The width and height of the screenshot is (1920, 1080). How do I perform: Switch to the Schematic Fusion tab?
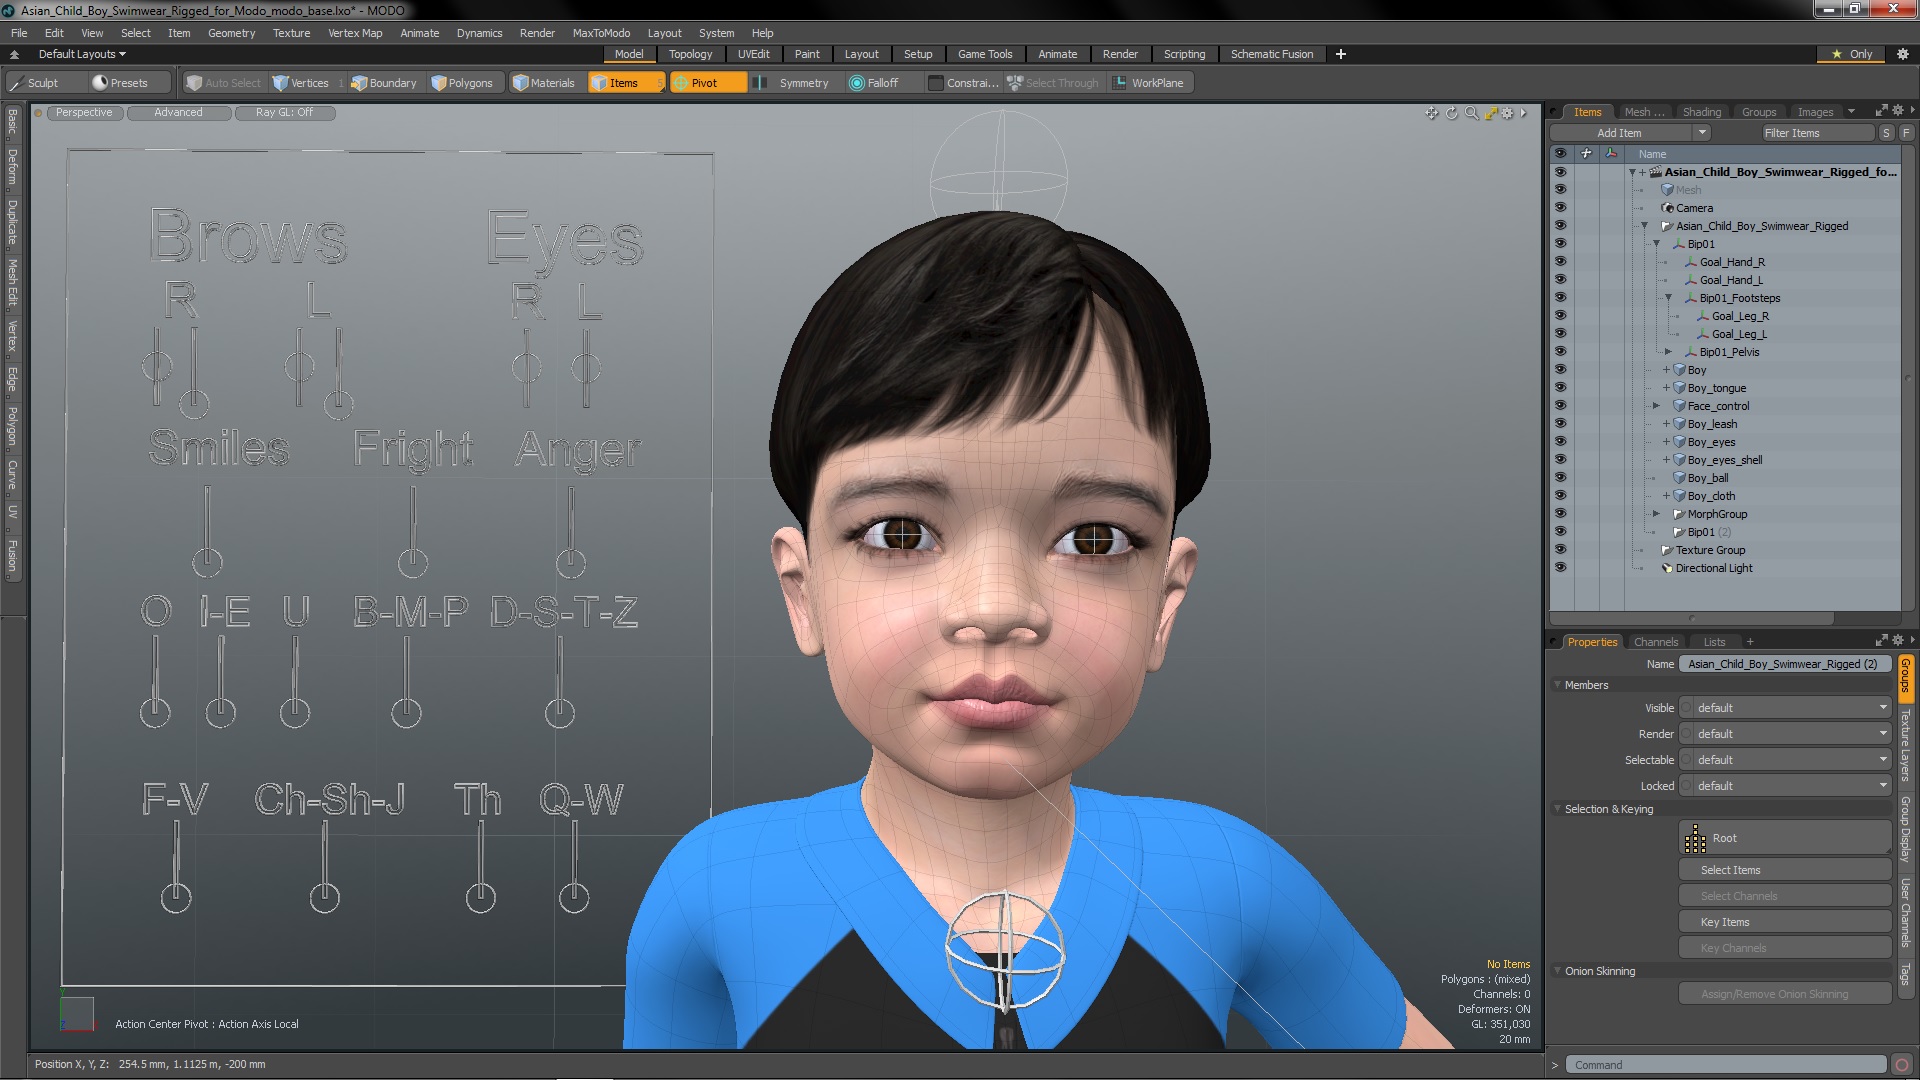[x=1272, y=54]
